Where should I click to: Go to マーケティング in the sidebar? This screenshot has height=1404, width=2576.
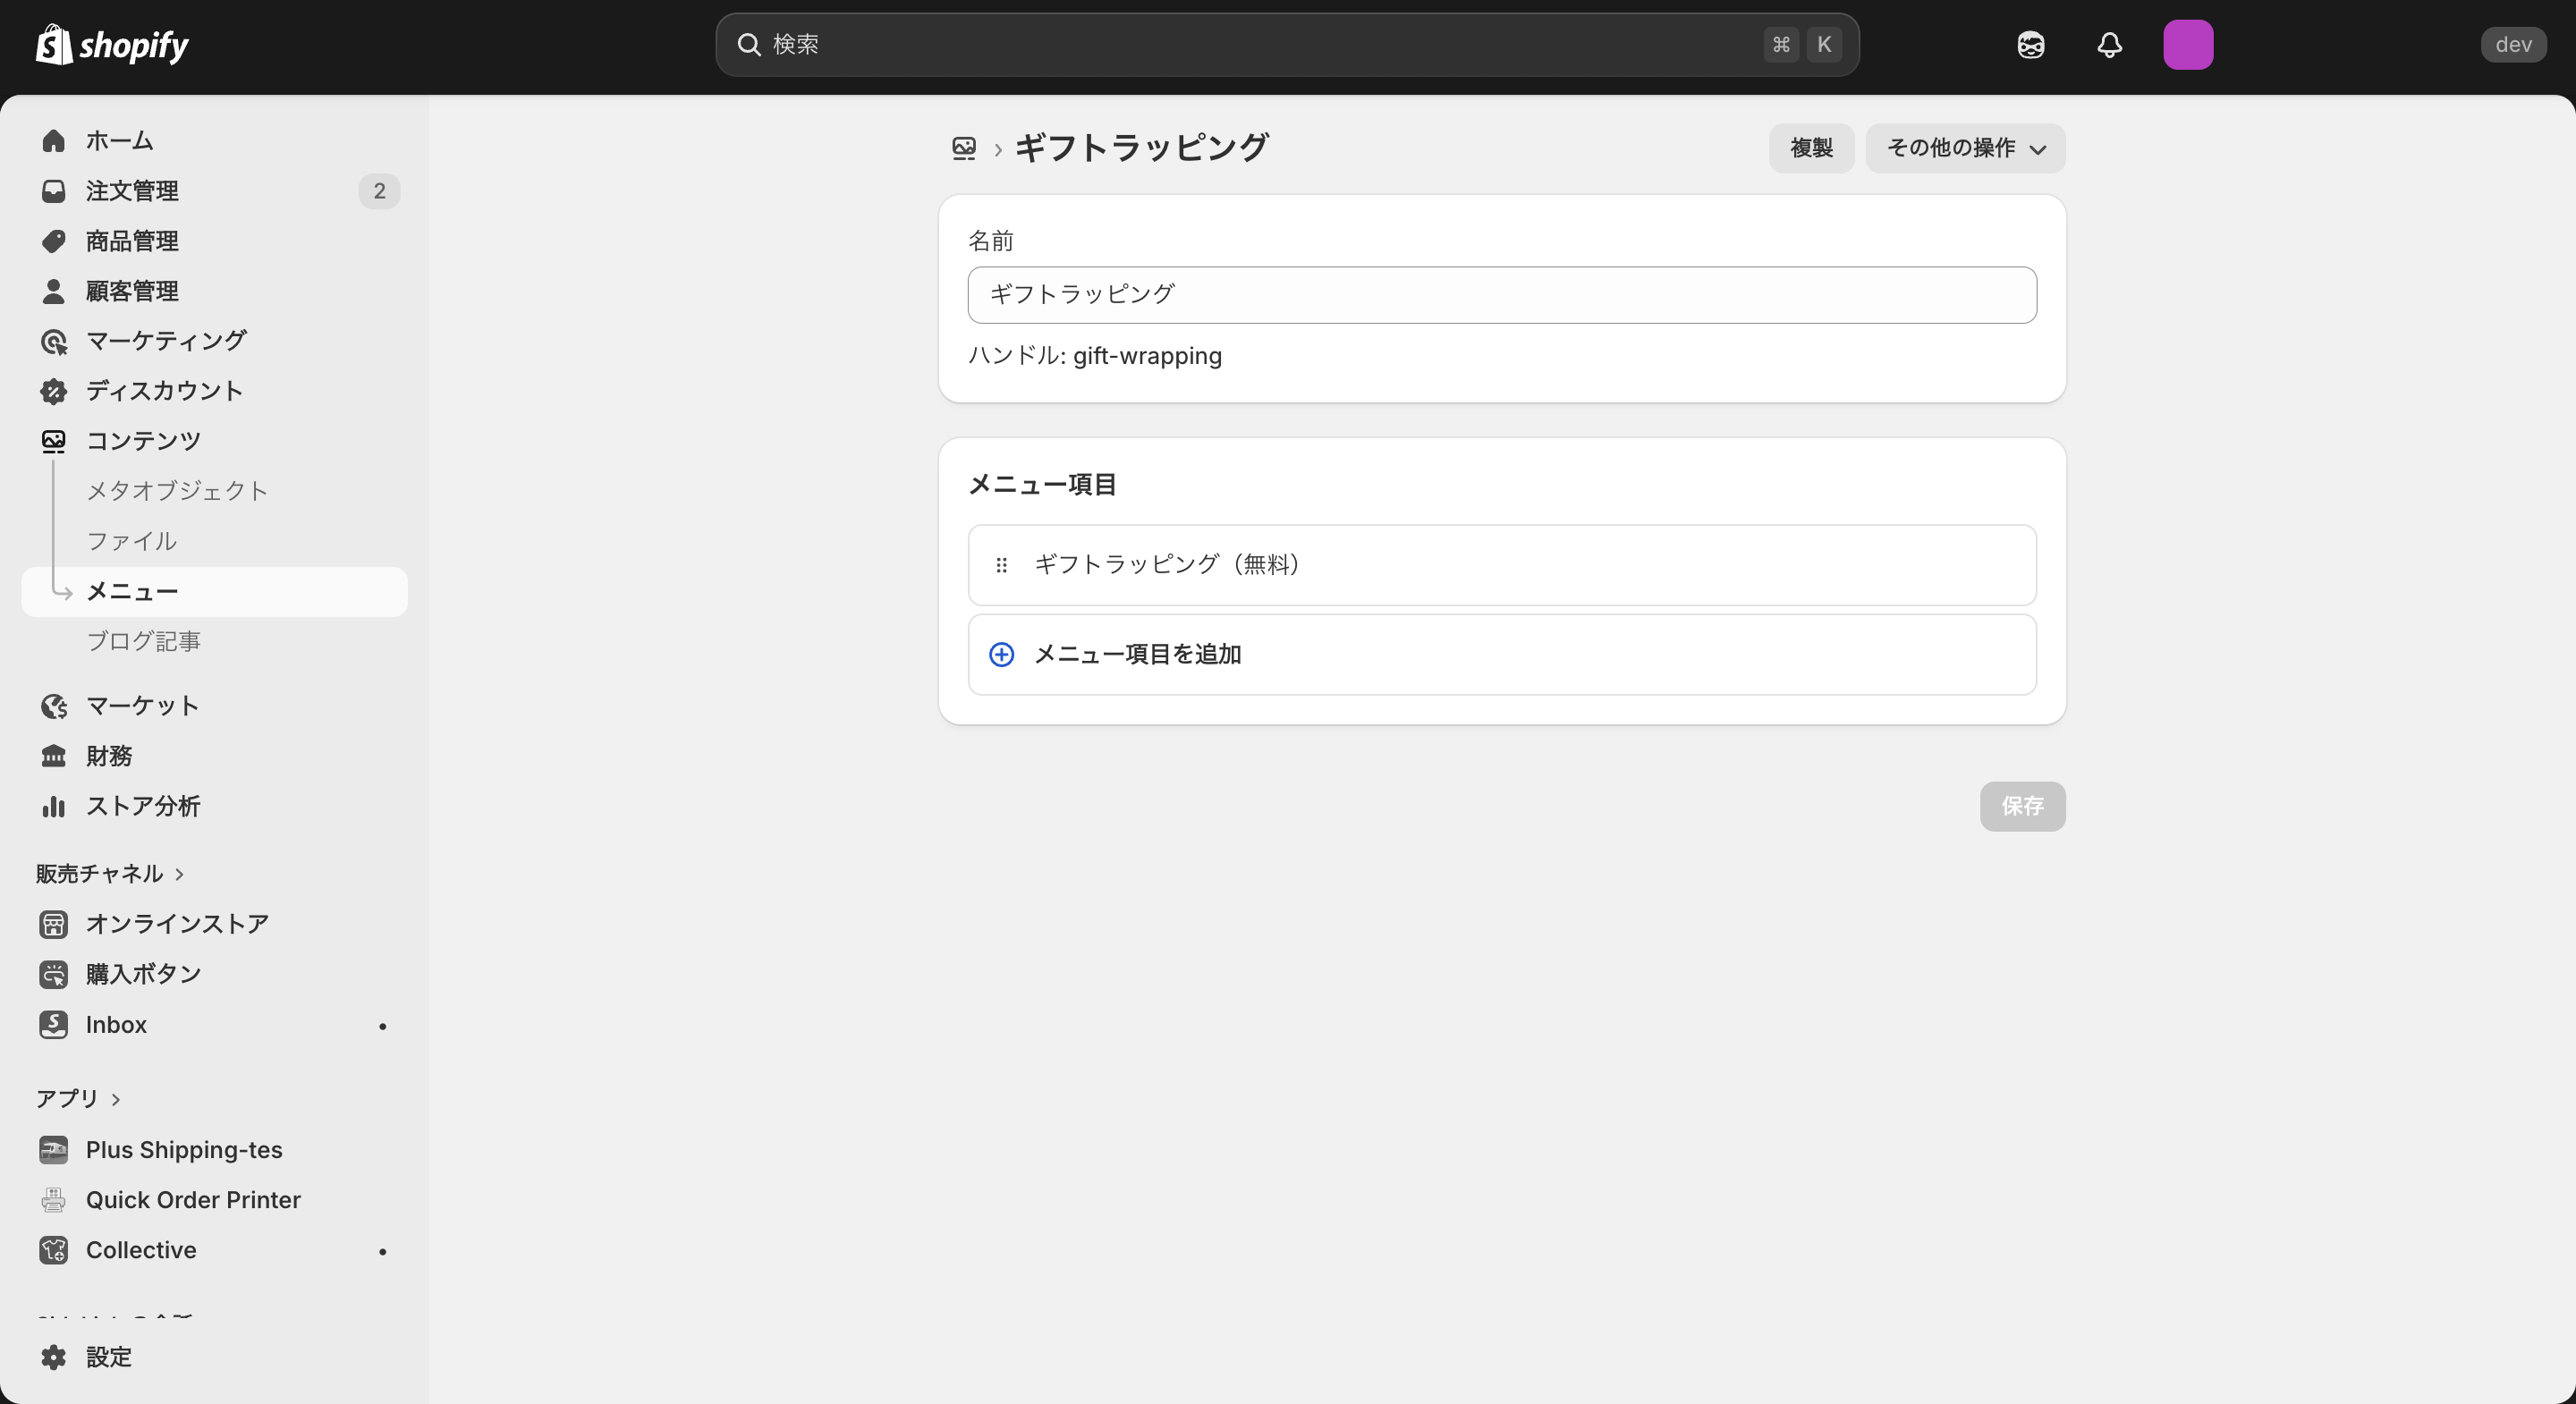[166, 341]
